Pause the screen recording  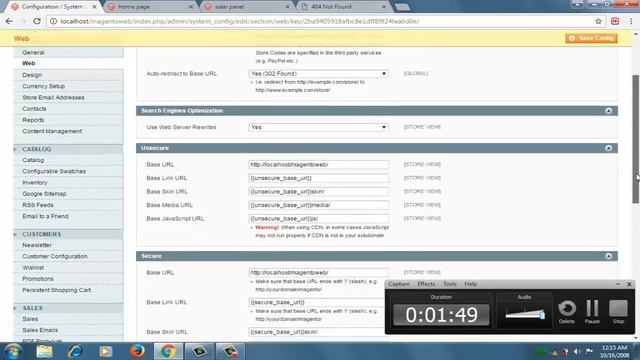[x=592, y=312]
